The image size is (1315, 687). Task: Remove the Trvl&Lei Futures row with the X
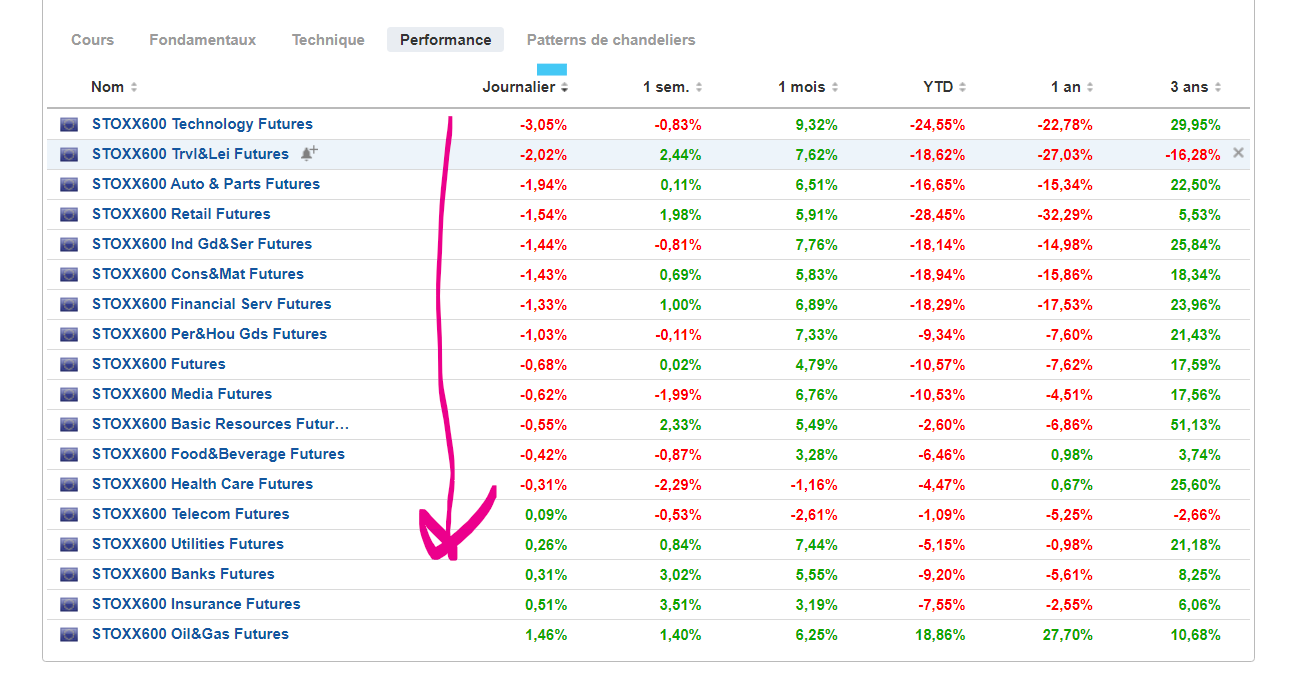click(x=1239, y=153)
